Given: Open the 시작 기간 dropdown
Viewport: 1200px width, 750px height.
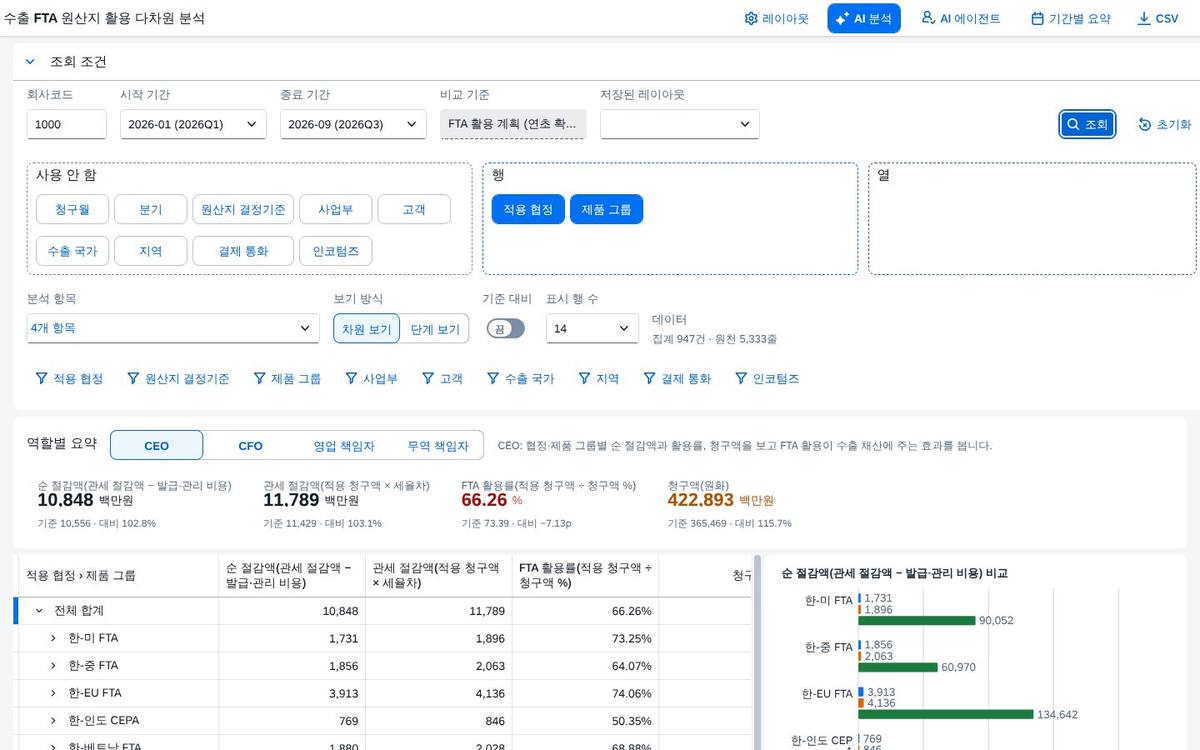Looking at the screenshot, I should 193,124.
